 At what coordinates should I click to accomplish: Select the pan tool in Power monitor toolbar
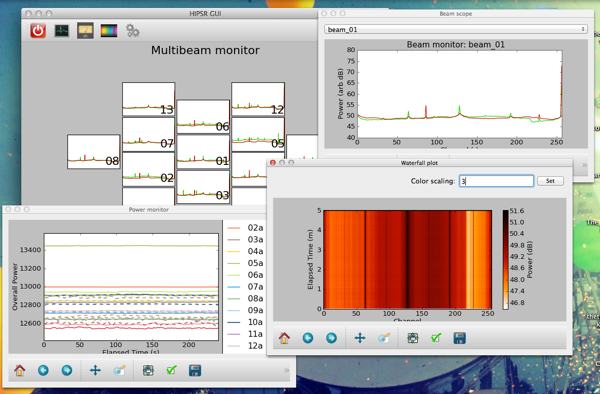[95, 370]
